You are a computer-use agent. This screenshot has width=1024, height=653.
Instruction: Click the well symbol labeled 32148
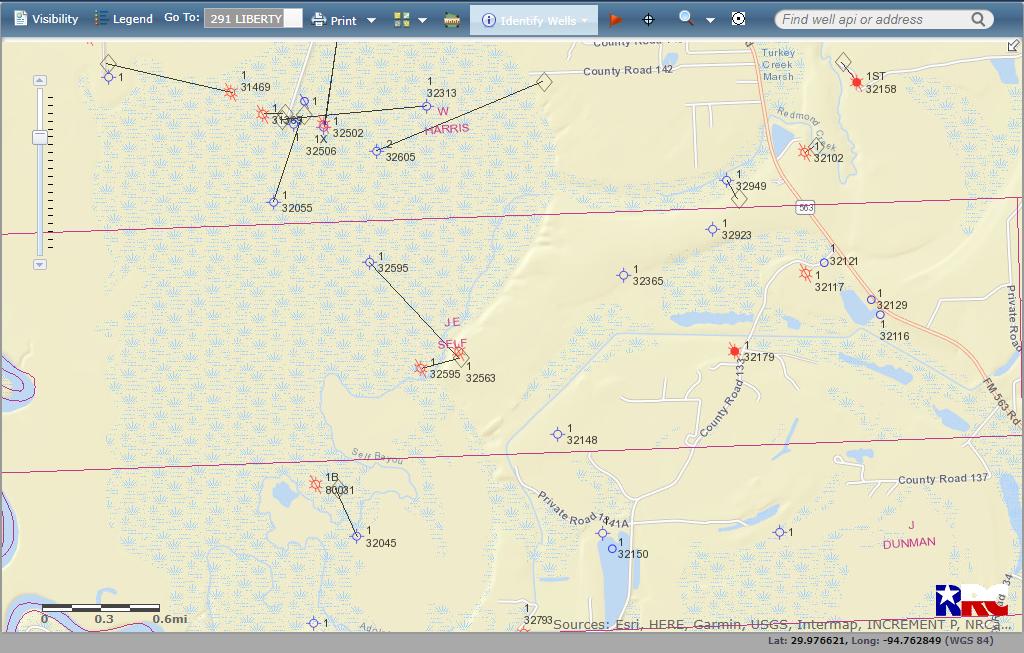point(557,434)
